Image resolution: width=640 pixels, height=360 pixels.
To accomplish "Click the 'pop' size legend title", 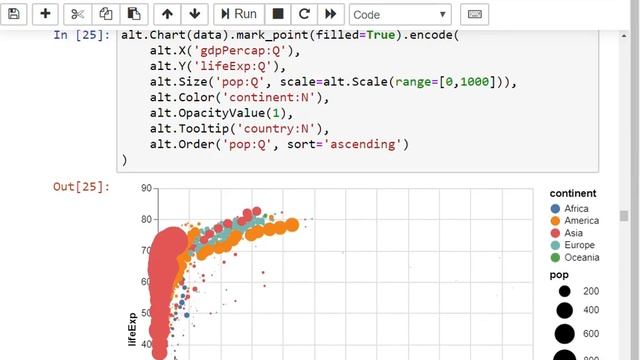I will click(x=559, y=275).
